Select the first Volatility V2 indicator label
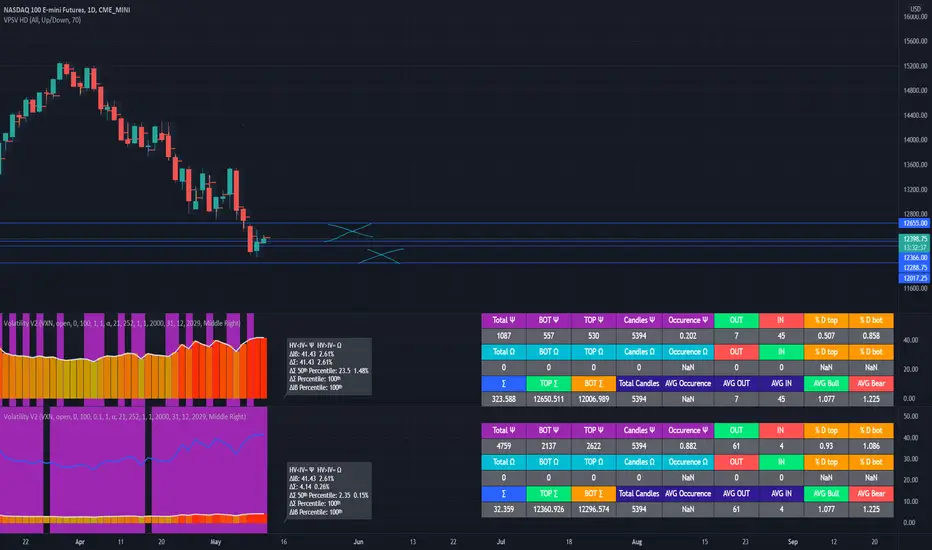 [x=122, y=323]
